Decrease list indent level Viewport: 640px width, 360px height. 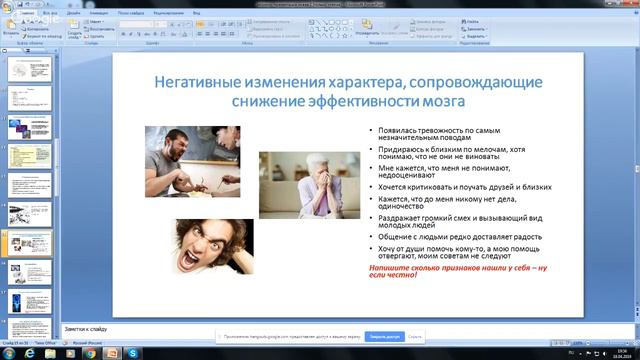(223, 24)
